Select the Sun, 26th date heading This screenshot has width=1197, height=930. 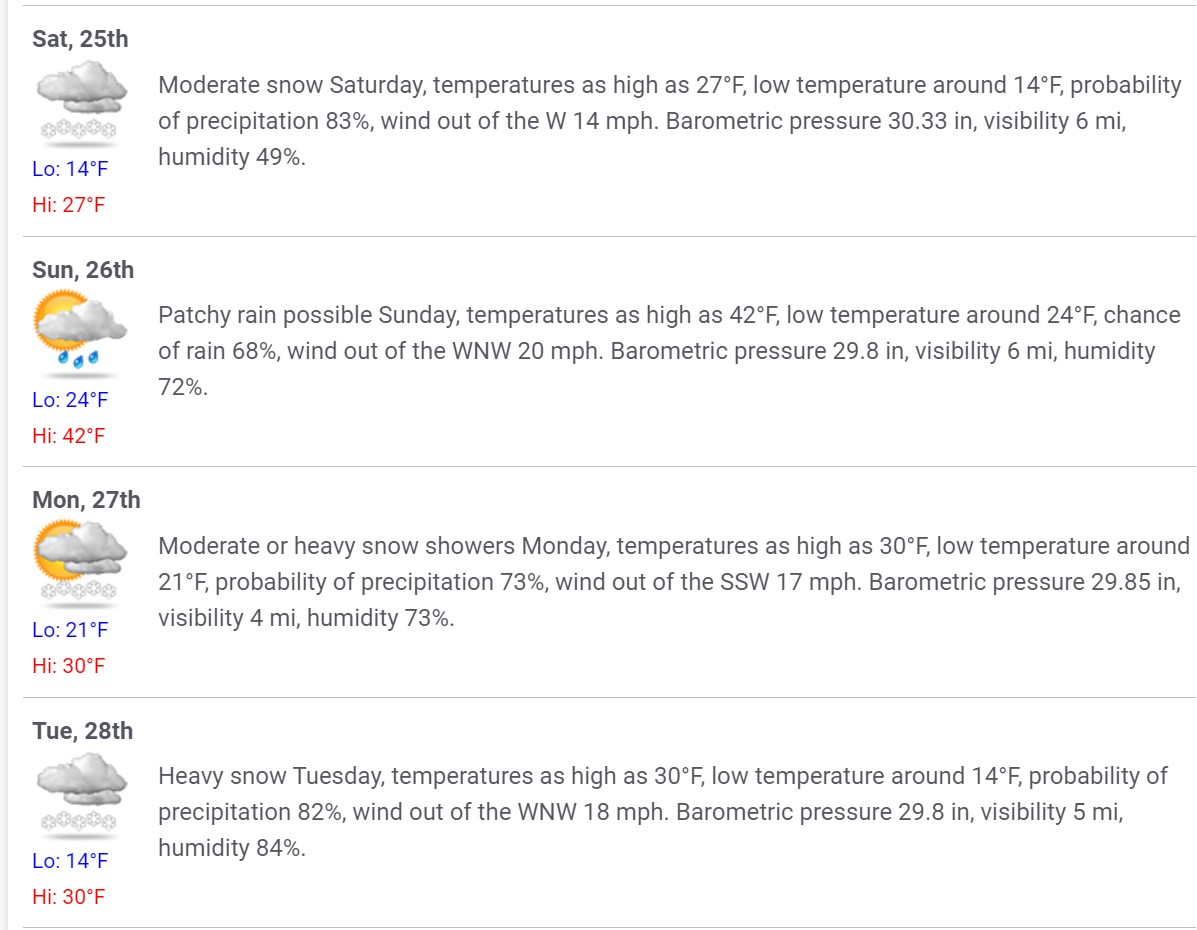(x=83, y=270)
